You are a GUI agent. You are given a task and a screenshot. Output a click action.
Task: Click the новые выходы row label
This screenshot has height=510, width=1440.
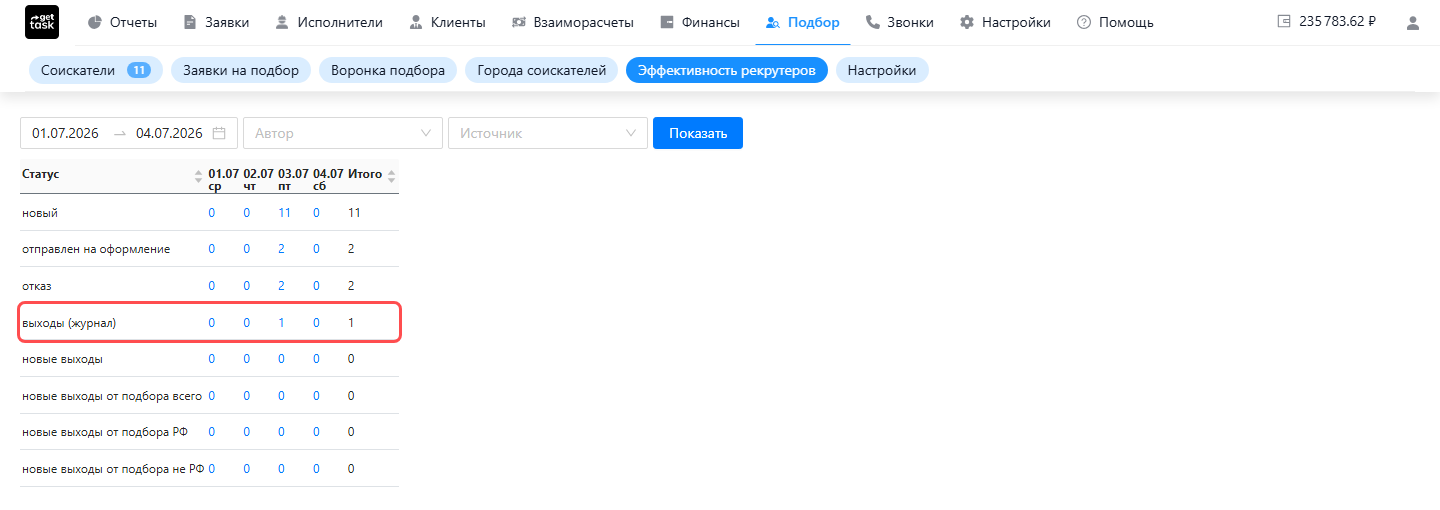(62, 359)
